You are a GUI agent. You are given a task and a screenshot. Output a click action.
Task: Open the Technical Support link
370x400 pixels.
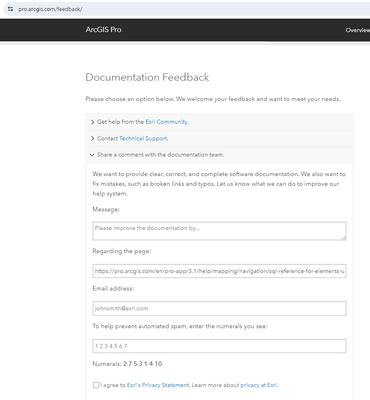[143, 138]
